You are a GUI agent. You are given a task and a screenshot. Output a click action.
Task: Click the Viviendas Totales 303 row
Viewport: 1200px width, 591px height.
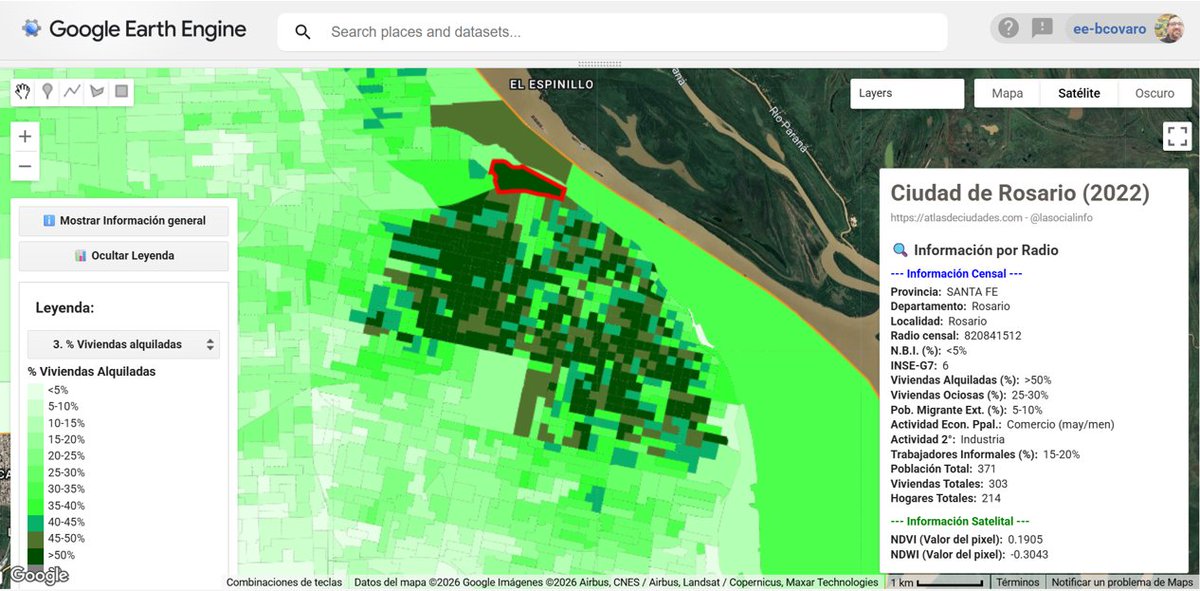948,483
